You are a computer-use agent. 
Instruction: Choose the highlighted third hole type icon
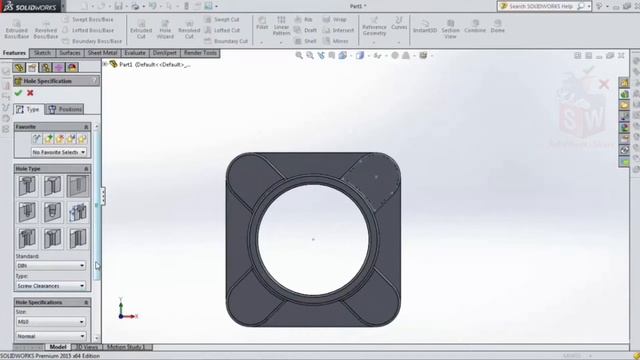click(x=78, y=186)
